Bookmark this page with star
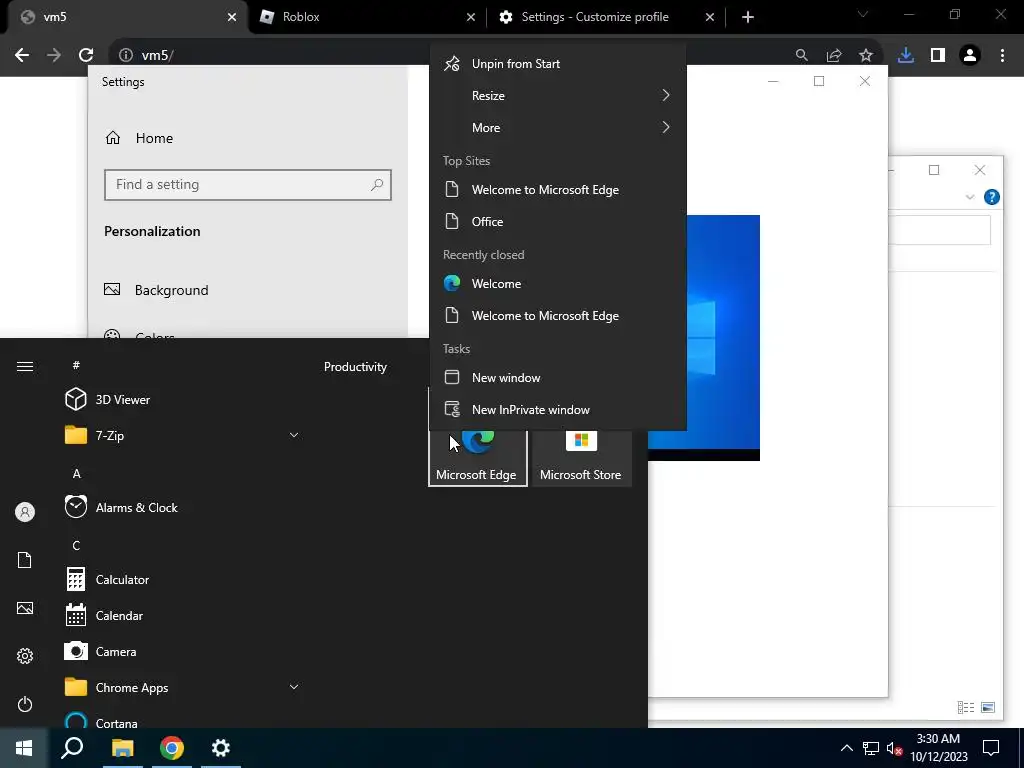1024x768 pixels. click(x=866, y=56)
